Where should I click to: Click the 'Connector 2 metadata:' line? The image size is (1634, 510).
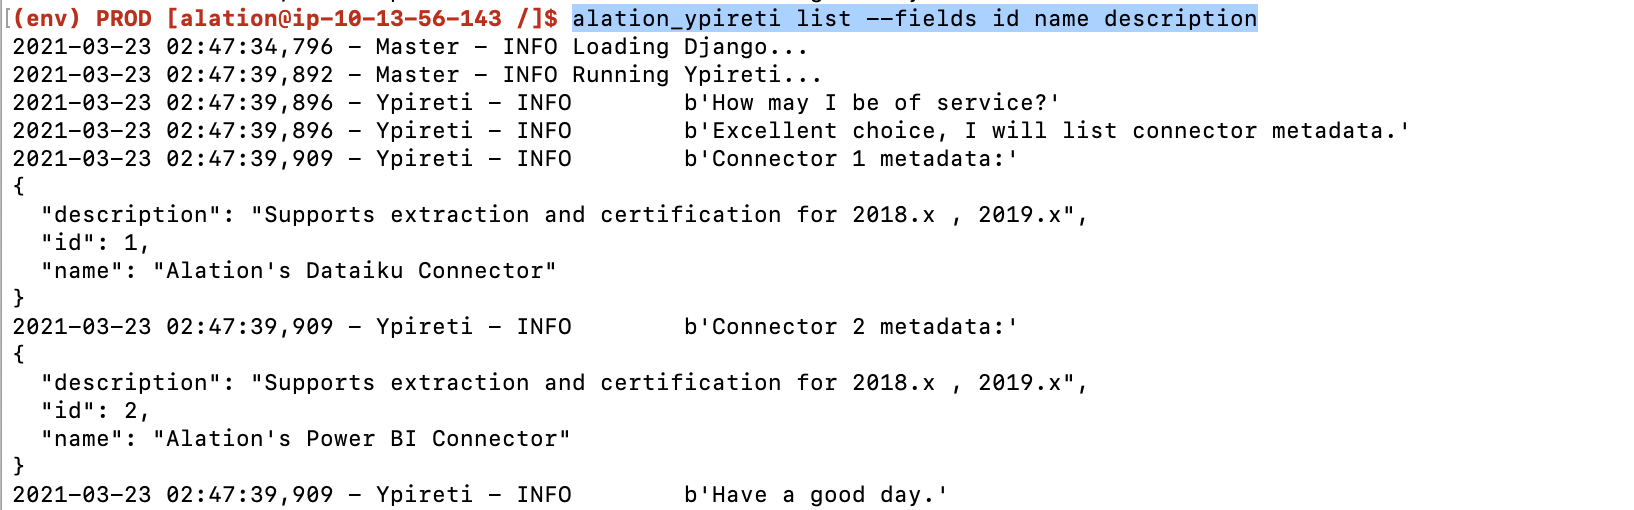[851, 327]
